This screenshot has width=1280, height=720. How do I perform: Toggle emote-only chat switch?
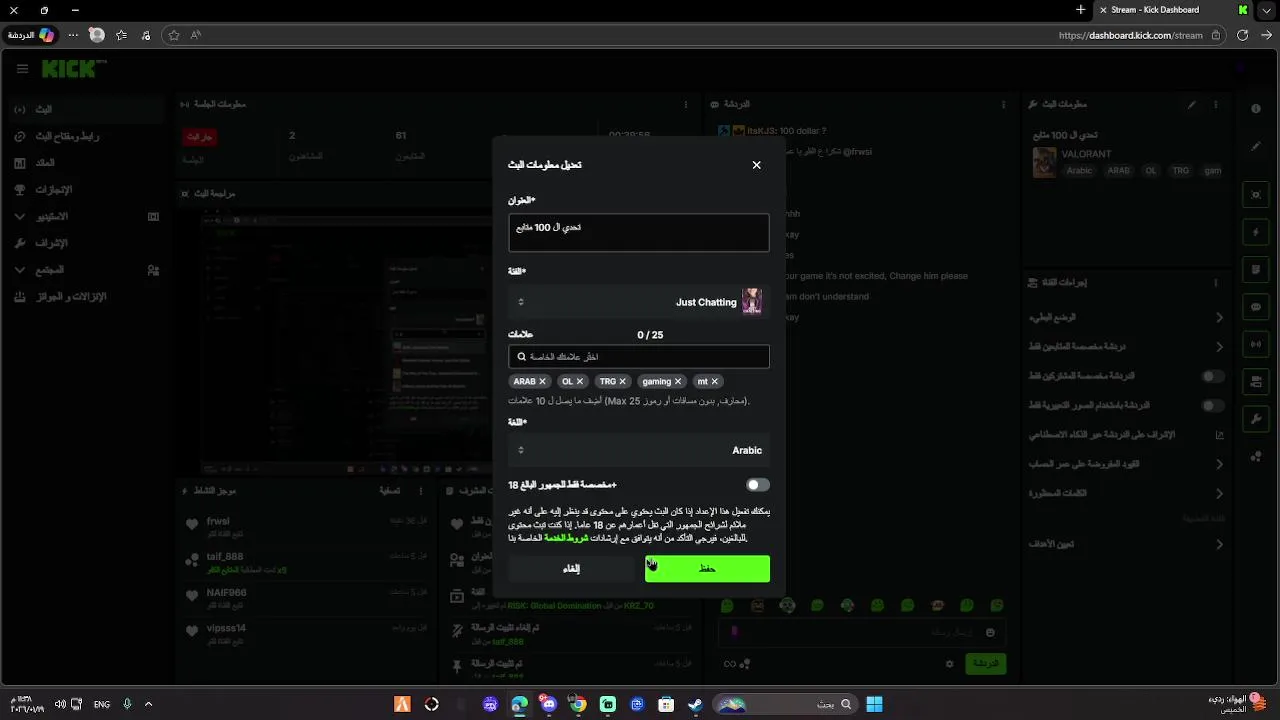pyautogui.click(x=1213, y=406)
